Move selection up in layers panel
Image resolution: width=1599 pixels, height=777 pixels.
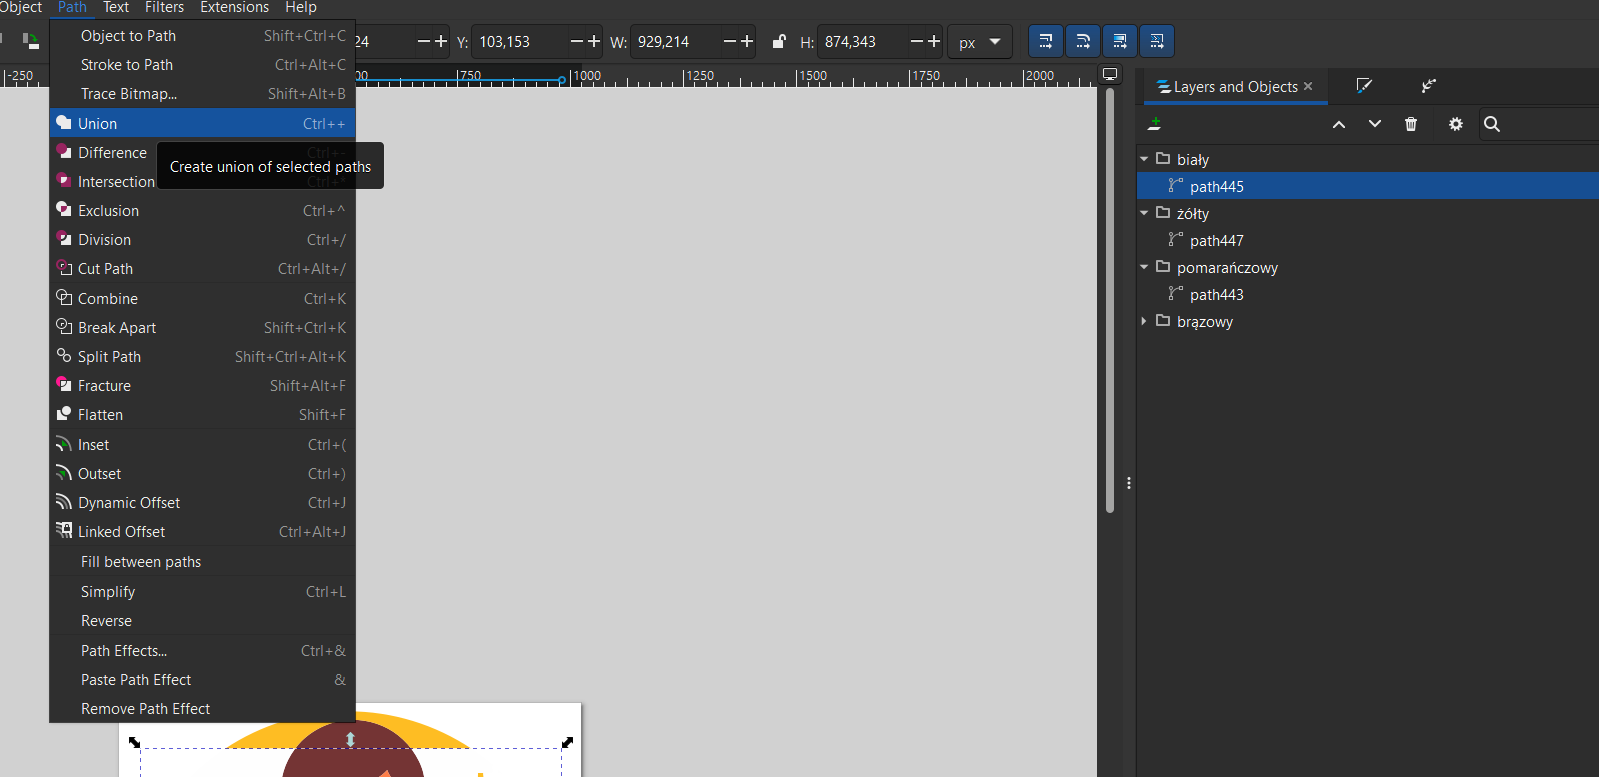tap(1339, 124)
